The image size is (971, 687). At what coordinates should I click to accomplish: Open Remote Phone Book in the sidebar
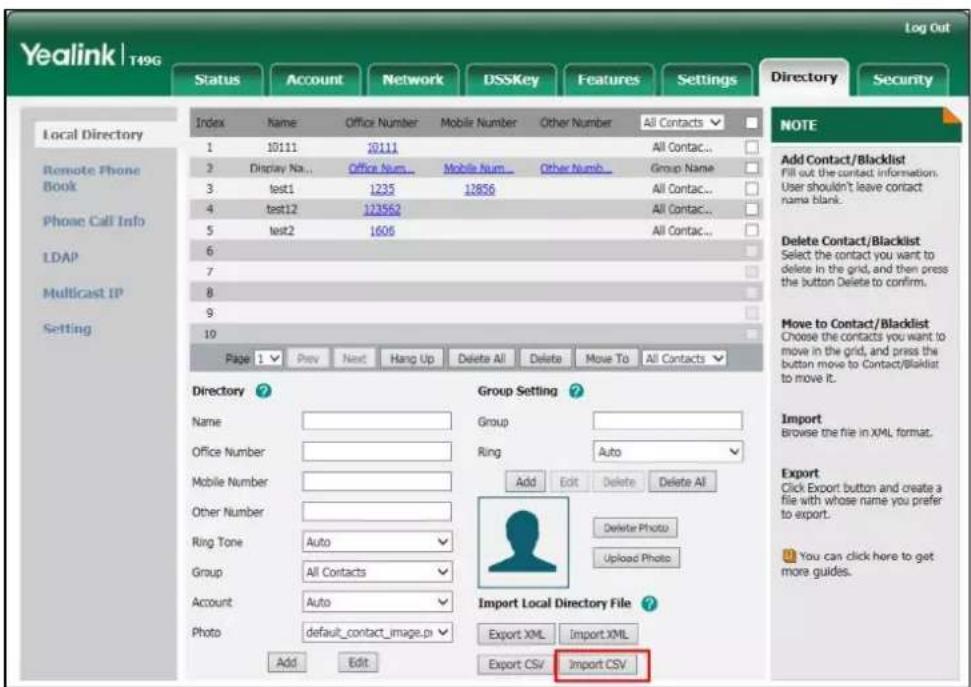[x=91, y=178]
